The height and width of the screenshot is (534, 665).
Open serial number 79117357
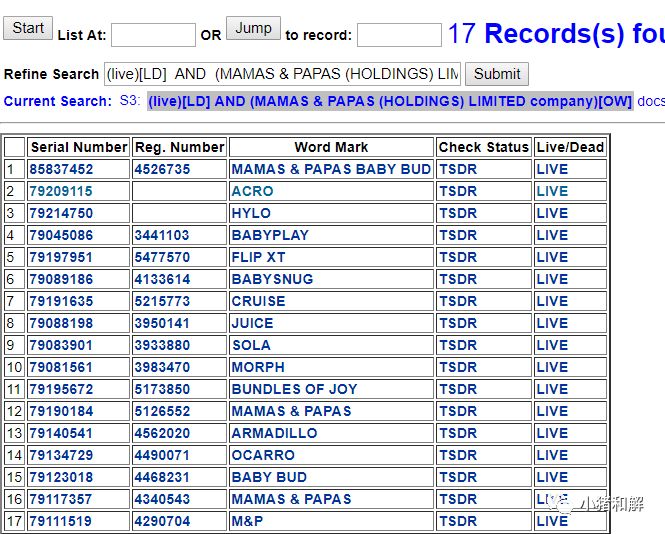pos(61,500)
